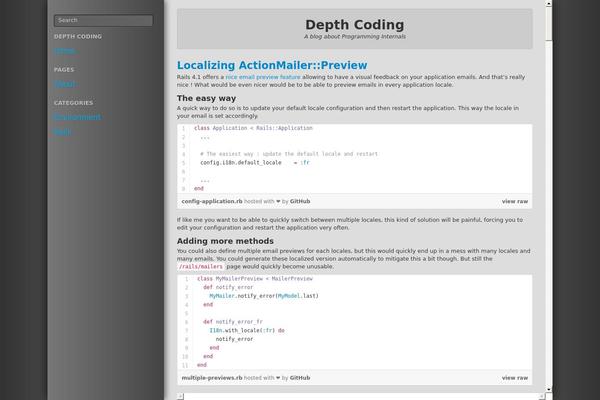Open the link under the DEPTH CODING heading
The image size is (600, 400).
pos(65,51)
